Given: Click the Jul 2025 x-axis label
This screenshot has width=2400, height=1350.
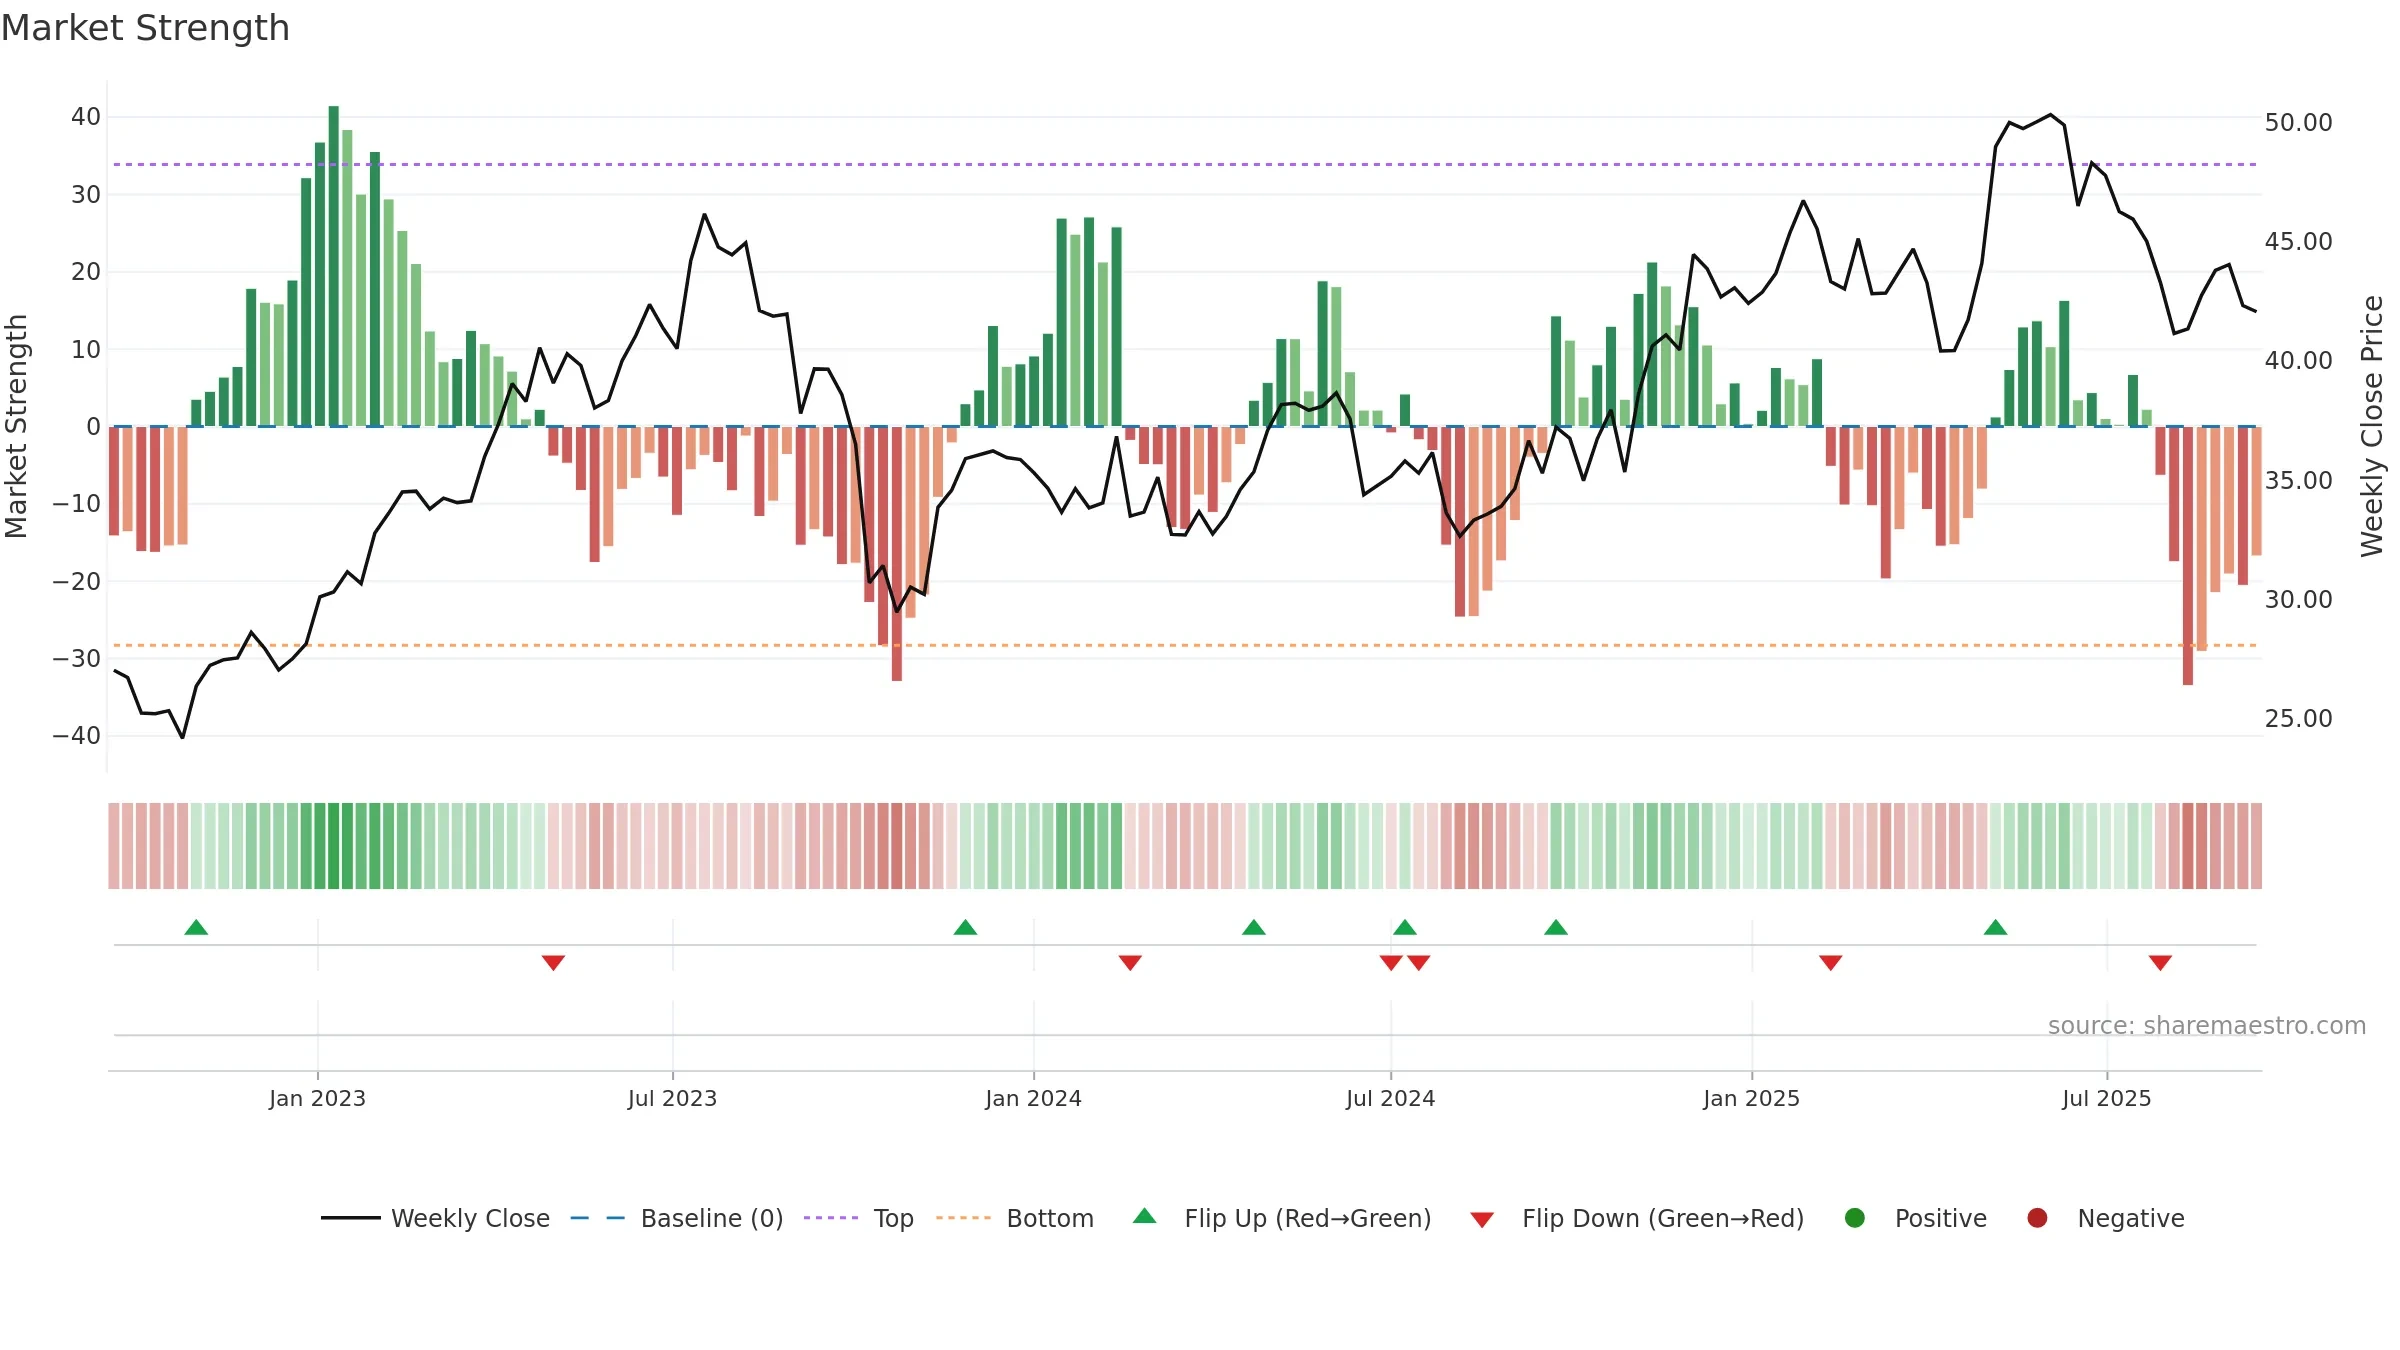Looking at the screenshot, I should (2106, 1098).
